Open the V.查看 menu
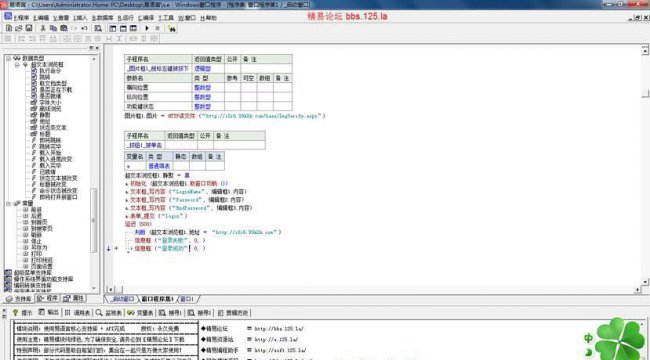This screenshot has height=360, width=650. (61, 18)
